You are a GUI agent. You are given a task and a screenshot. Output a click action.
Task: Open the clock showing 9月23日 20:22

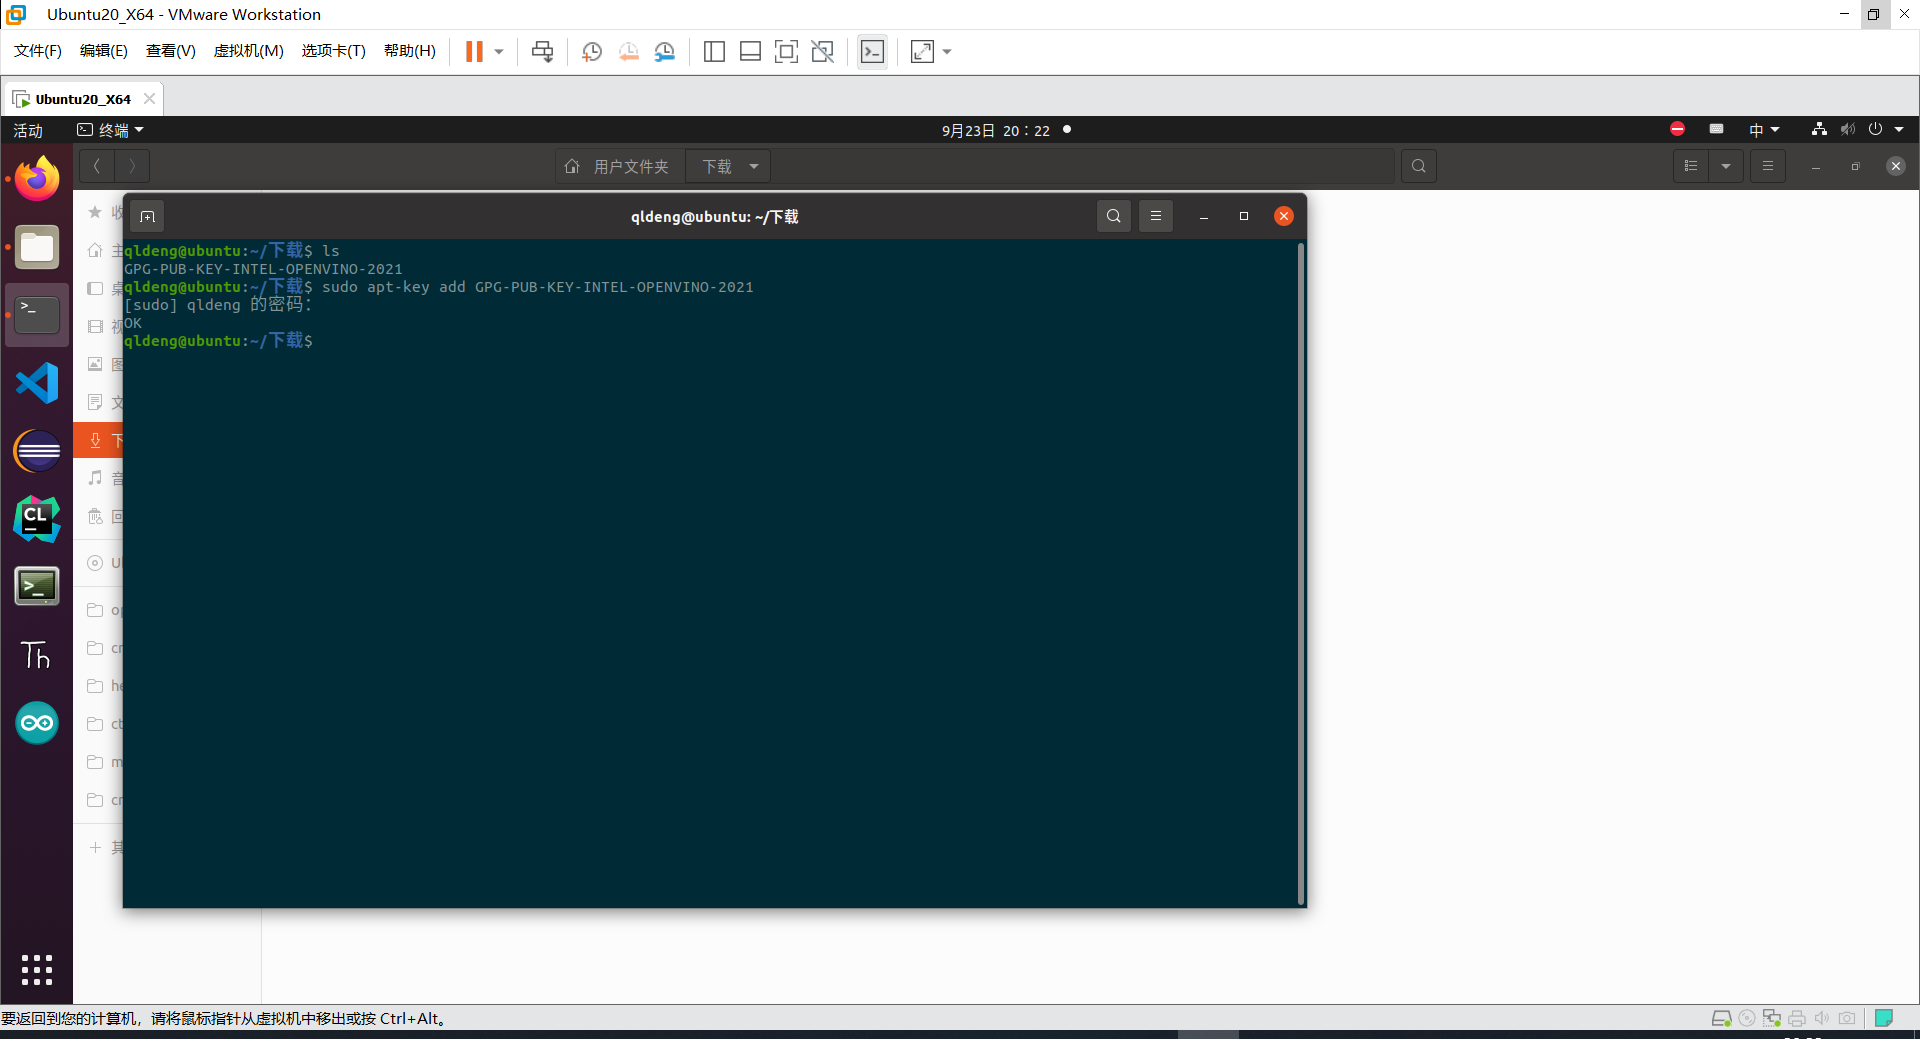[x=996, y=130]
